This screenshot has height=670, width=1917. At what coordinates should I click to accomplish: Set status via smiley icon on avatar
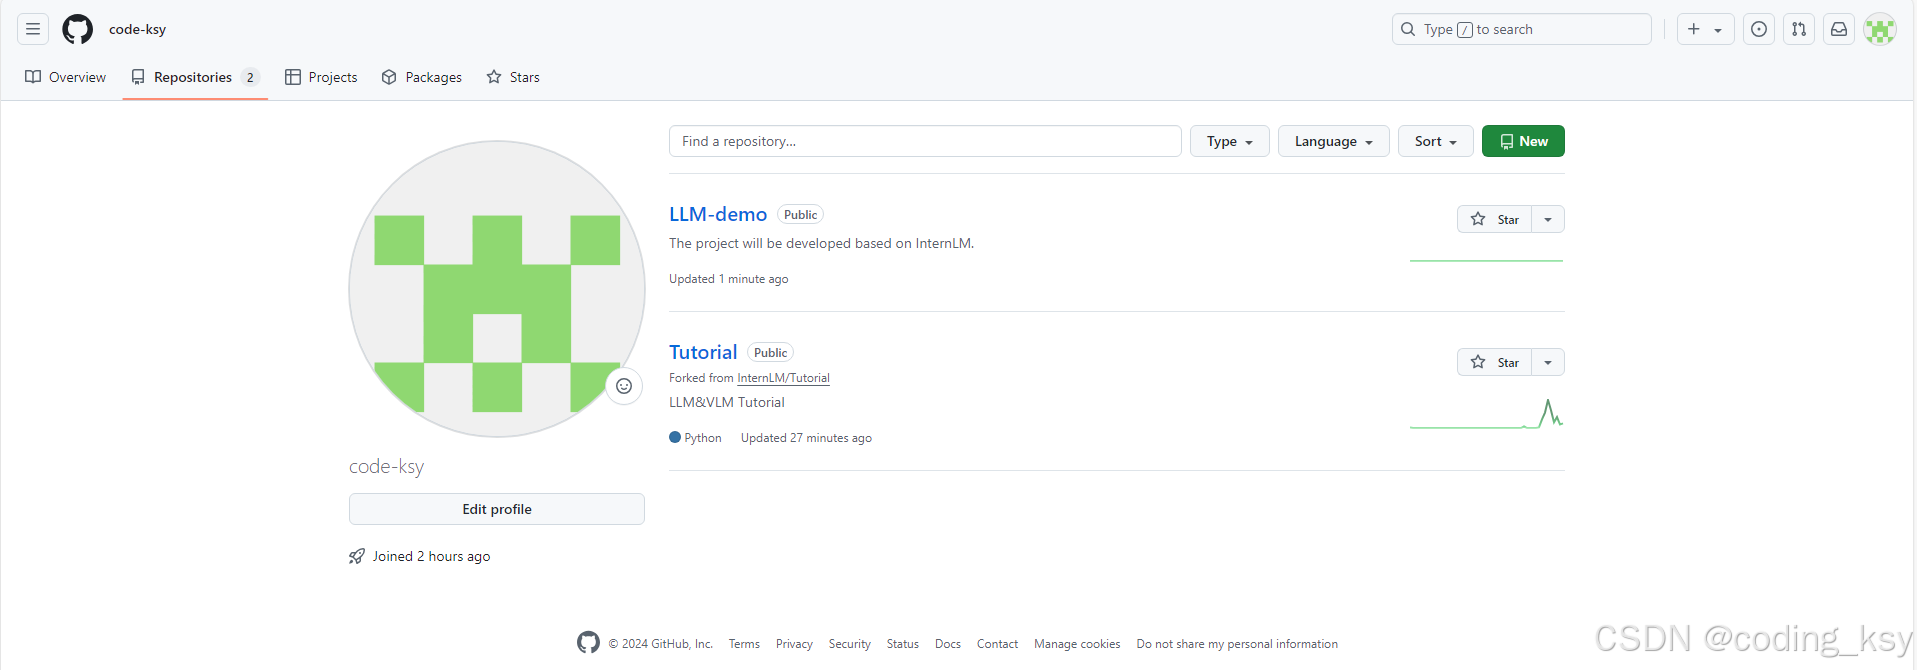coord(624,386)
